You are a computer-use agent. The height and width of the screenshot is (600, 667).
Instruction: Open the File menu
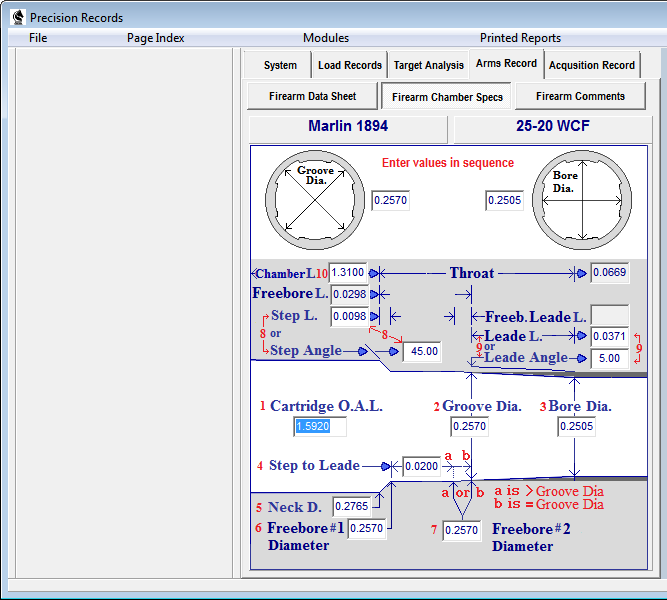click(x=38, y=38)
